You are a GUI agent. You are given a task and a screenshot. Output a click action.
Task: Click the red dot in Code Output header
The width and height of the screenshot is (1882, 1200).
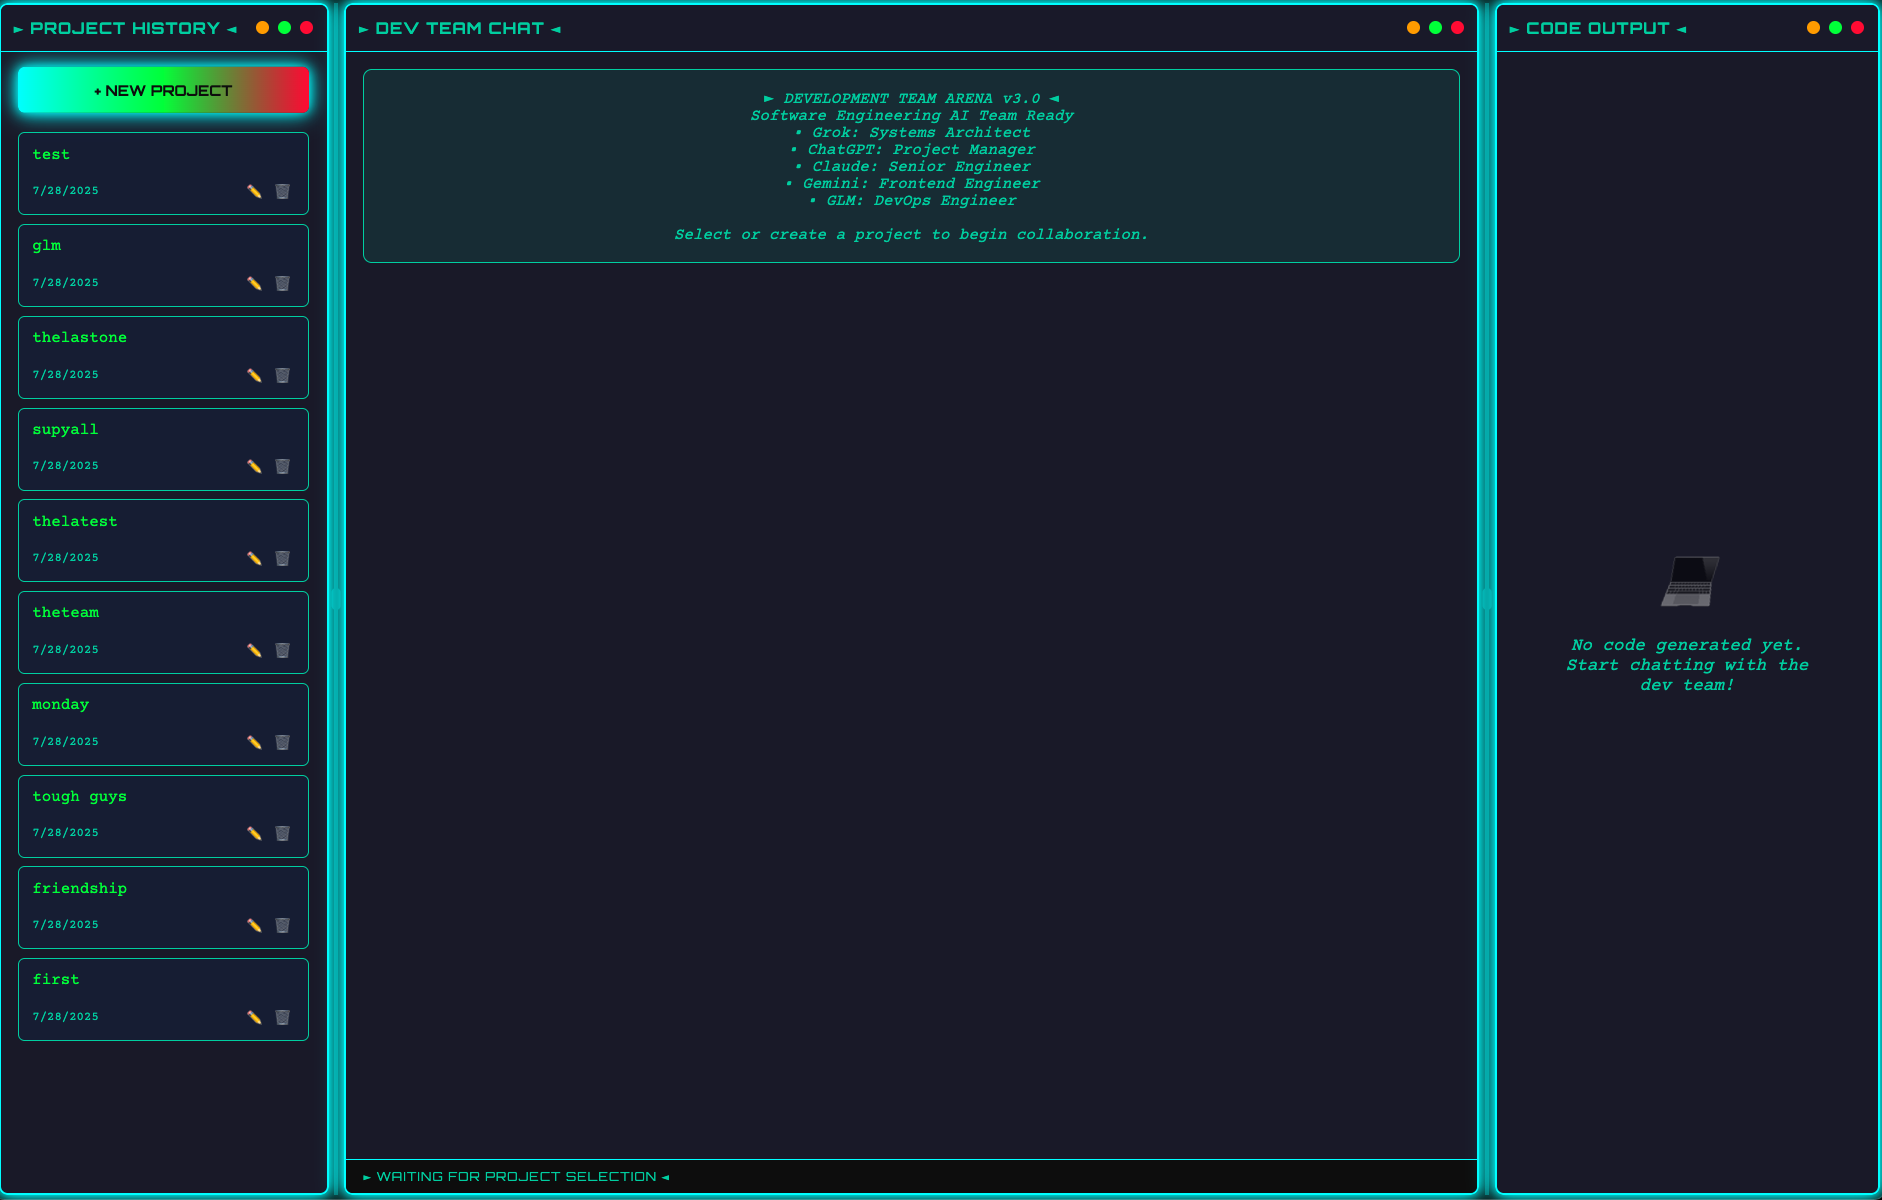pos(1858,28)
